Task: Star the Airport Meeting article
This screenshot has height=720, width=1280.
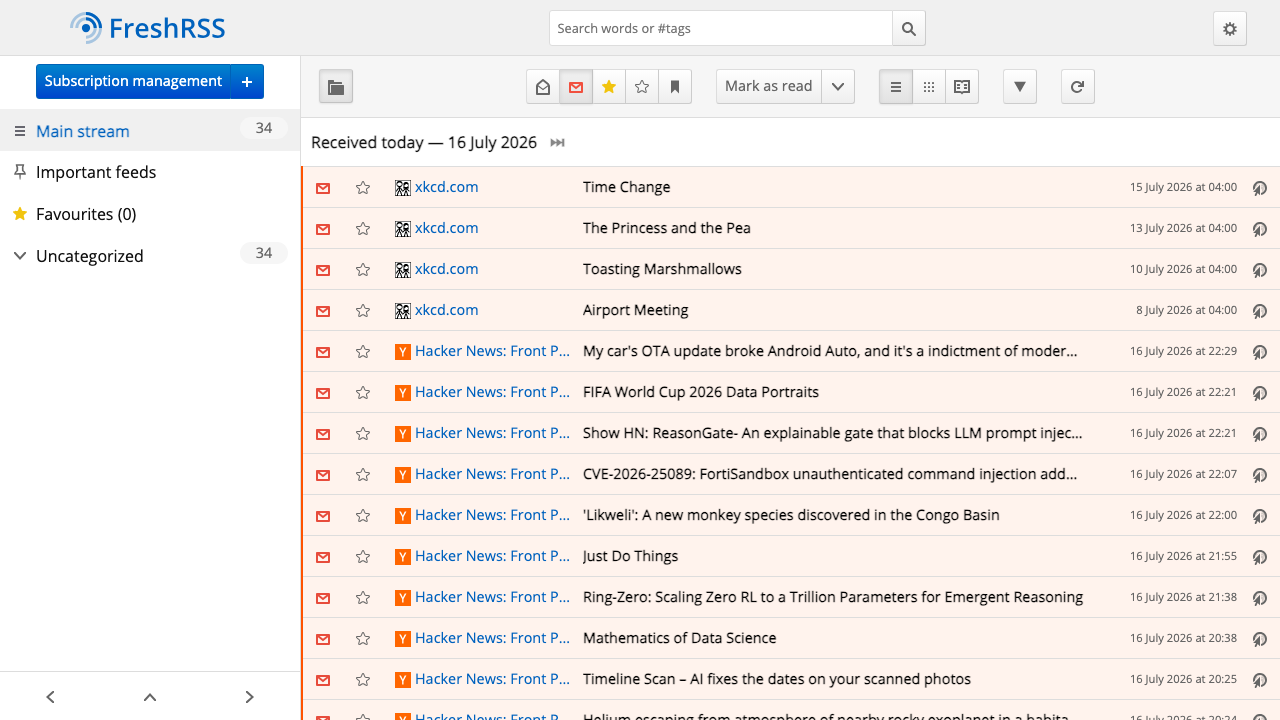Action: pyautogui.click(x=363, y=311)
